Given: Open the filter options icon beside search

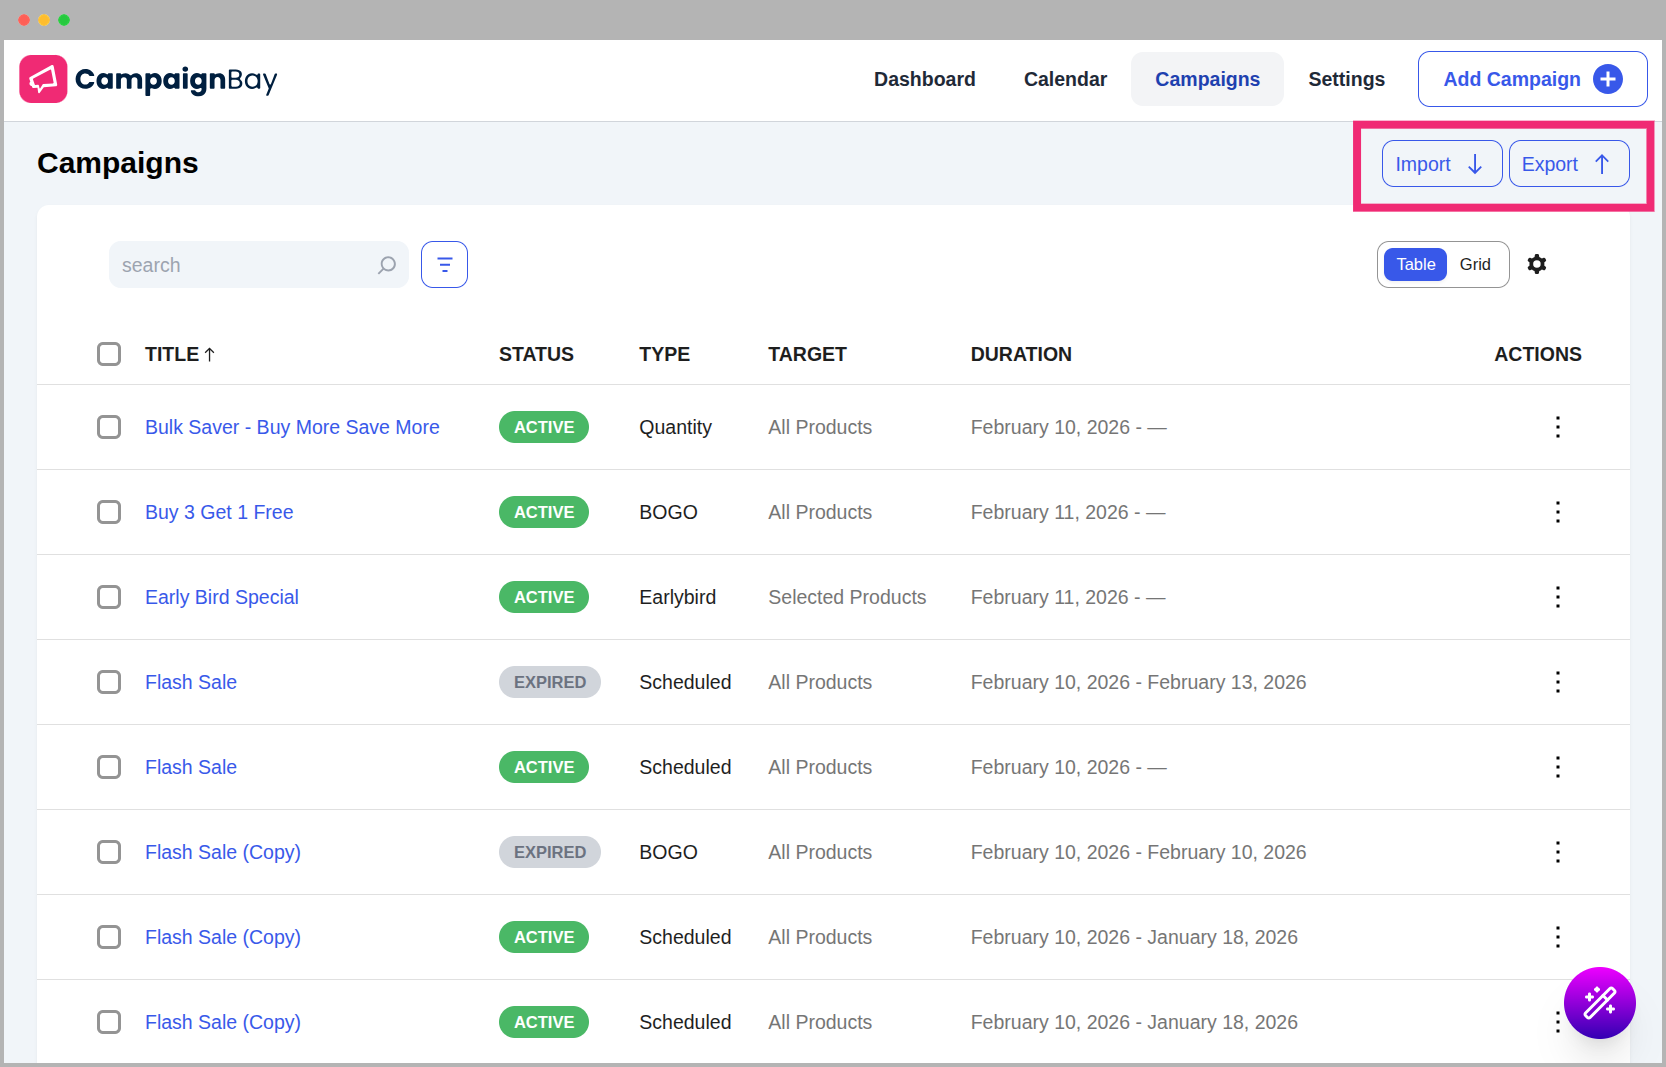Looking at the screenshot, I should 444,265.
